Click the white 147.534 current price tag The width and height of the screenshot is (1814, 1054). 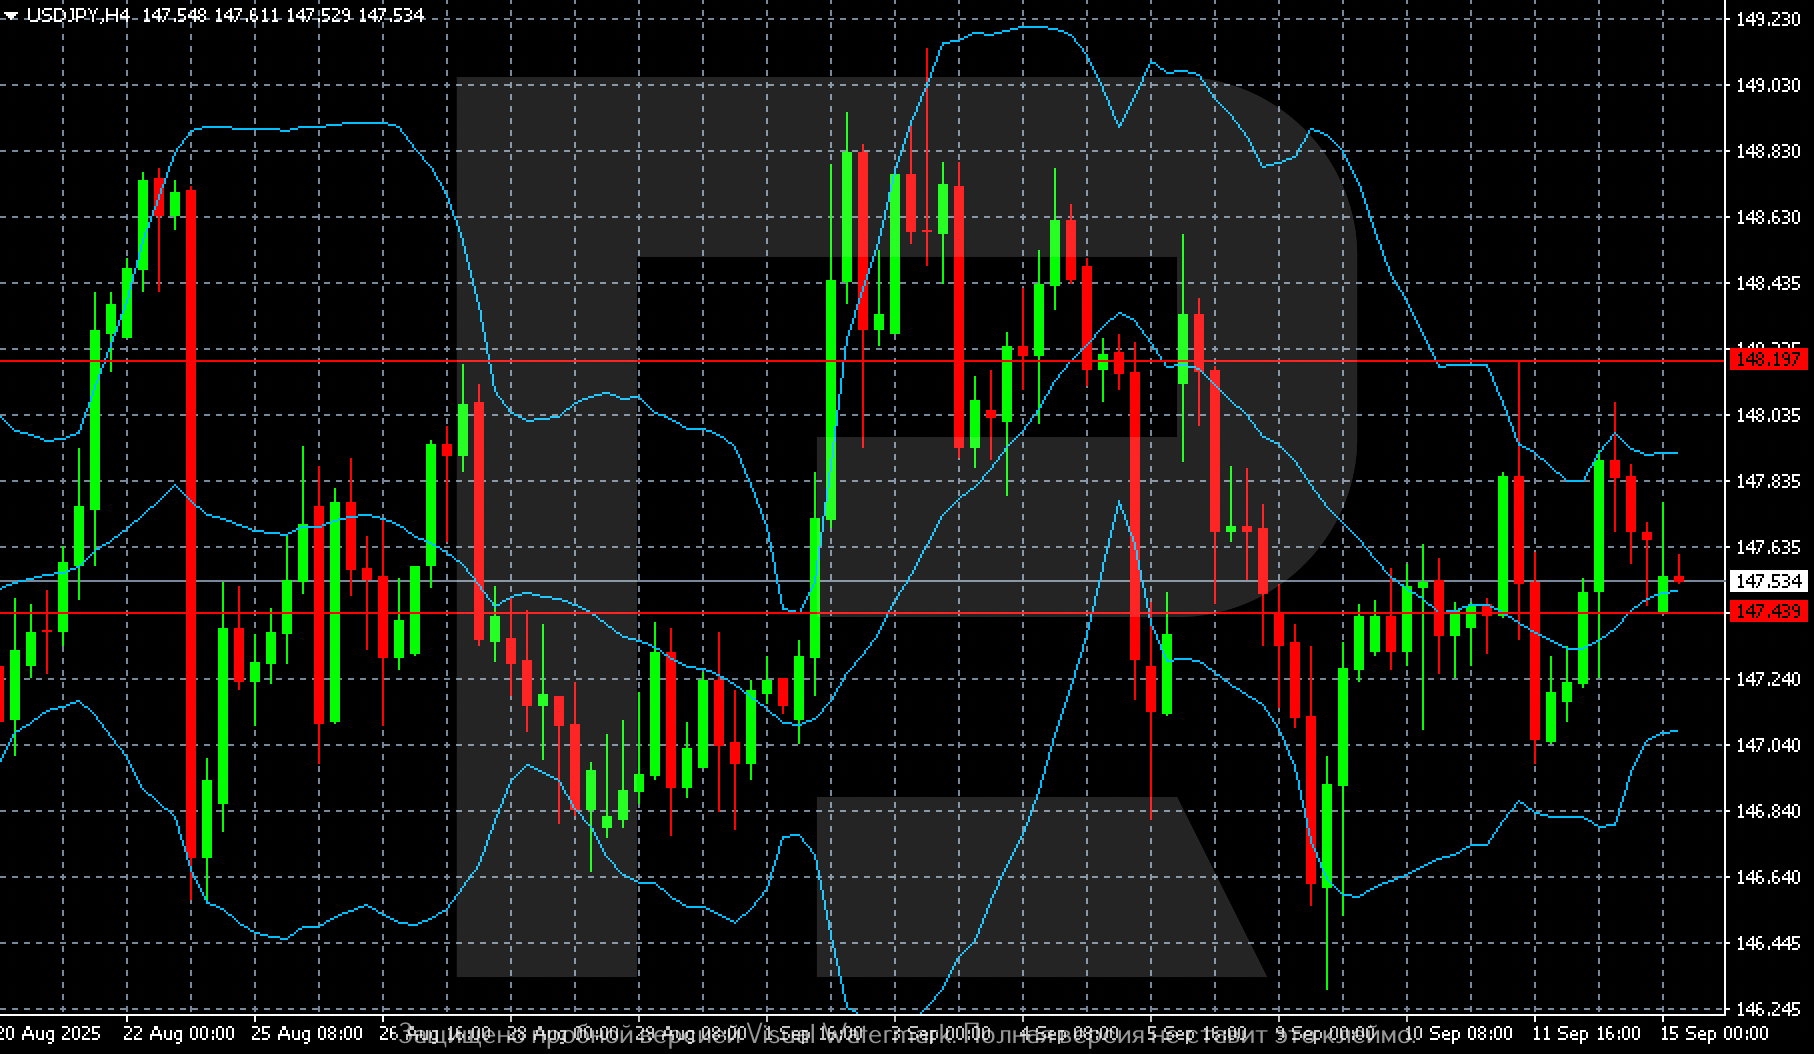click(1768, 581)
